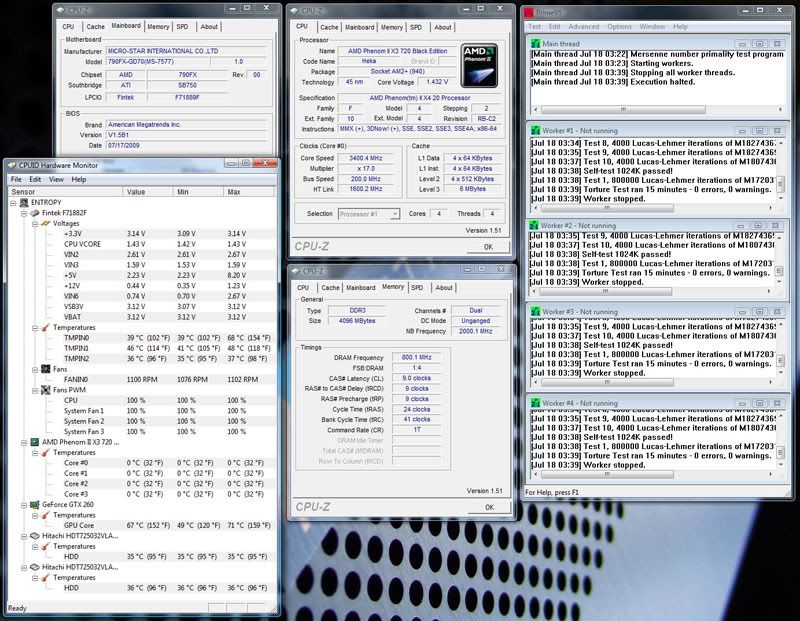The height and width of the screenshot is (621, 800).
Task: Click the Worker #4 horizontal scrollbar
Action: tap(653, 475)
